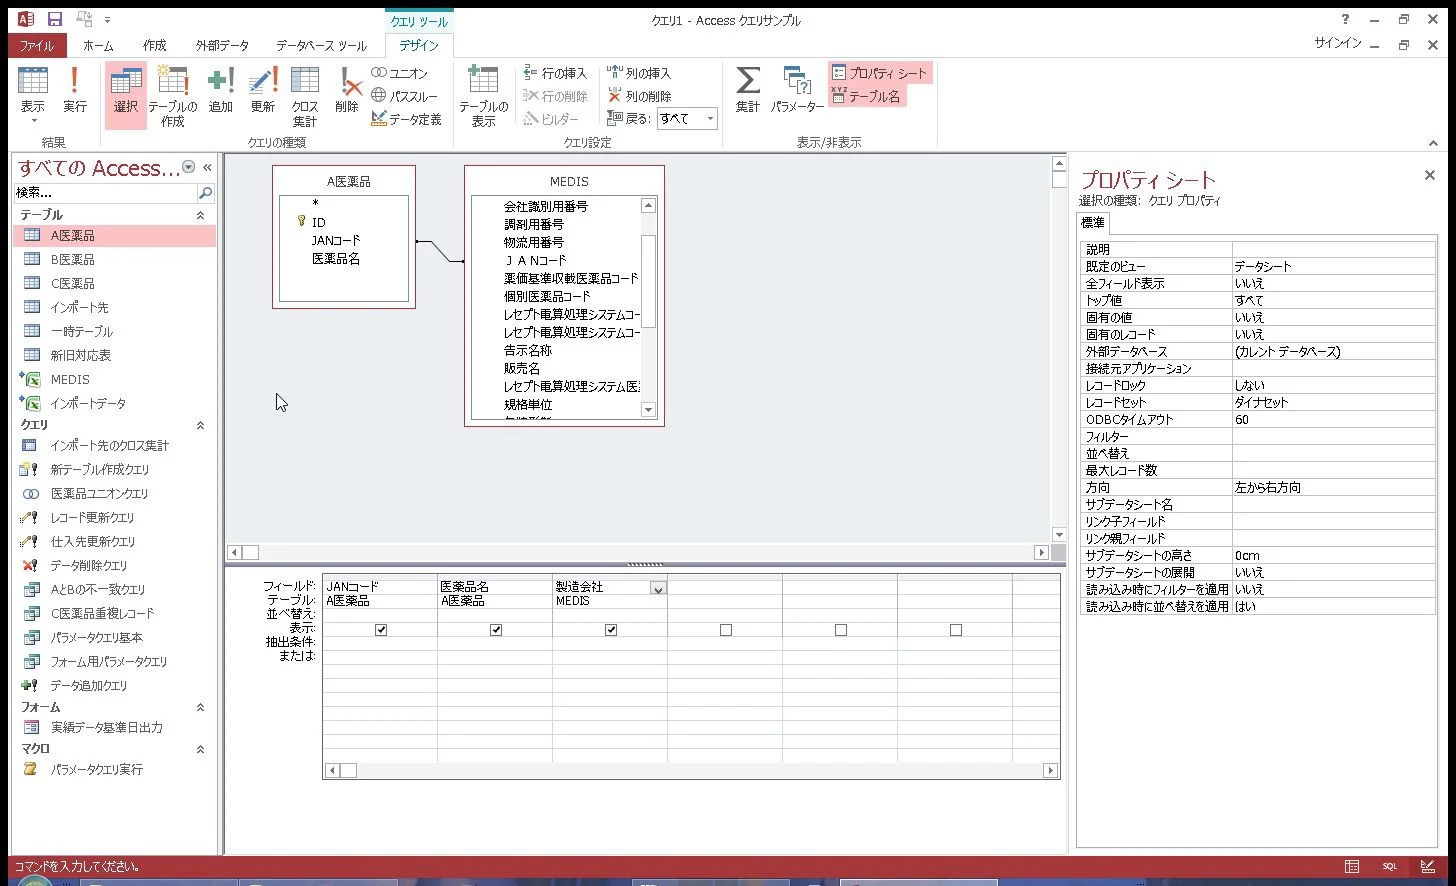This screenshot has width=1456, height=886.
Task: Check 表示 box in fourth grid column
Action: [726, 630]
